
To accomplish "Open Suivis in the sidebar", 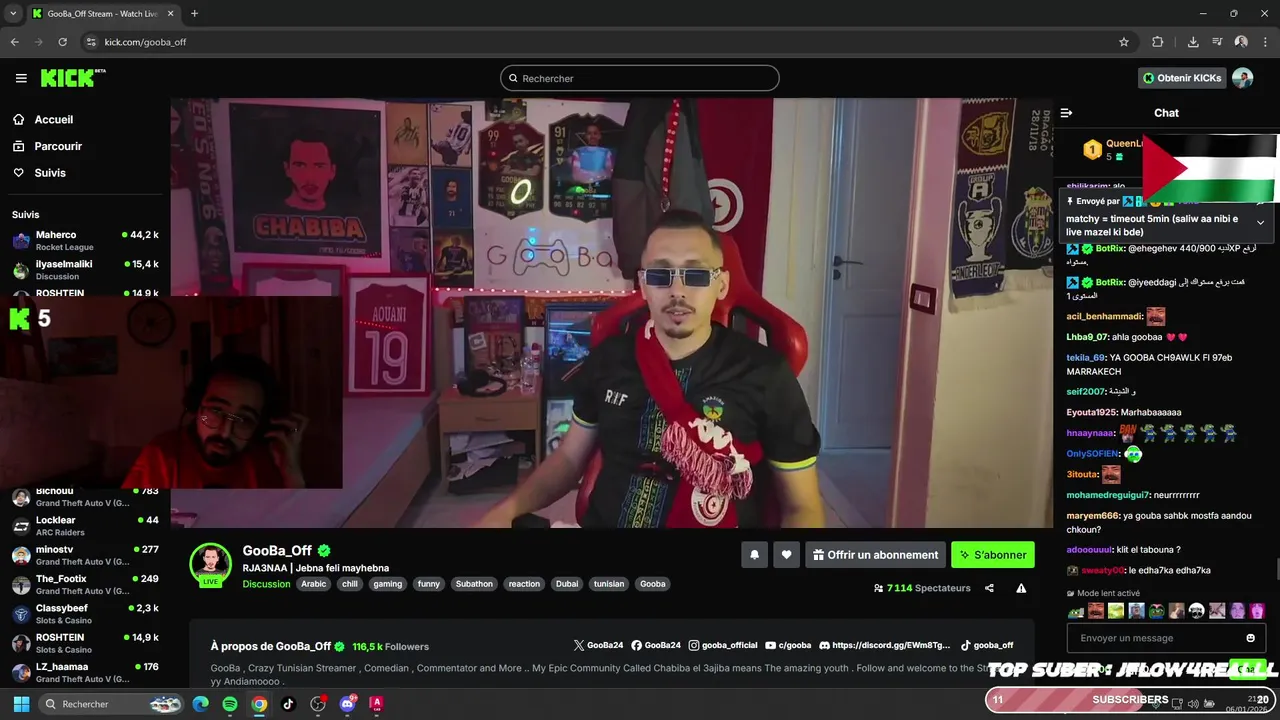I will [x=50, y=173].
